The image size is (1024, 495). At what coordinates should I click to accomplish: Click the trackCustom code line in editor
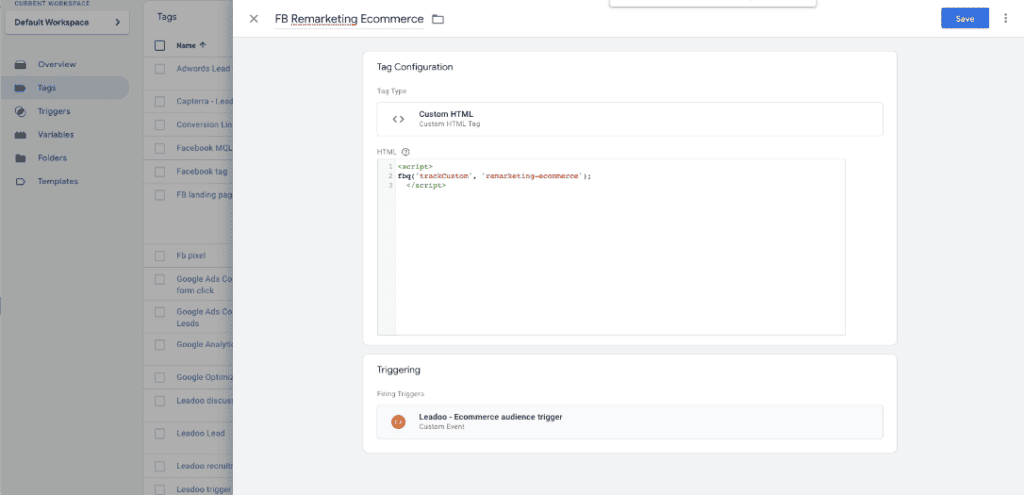494,176
